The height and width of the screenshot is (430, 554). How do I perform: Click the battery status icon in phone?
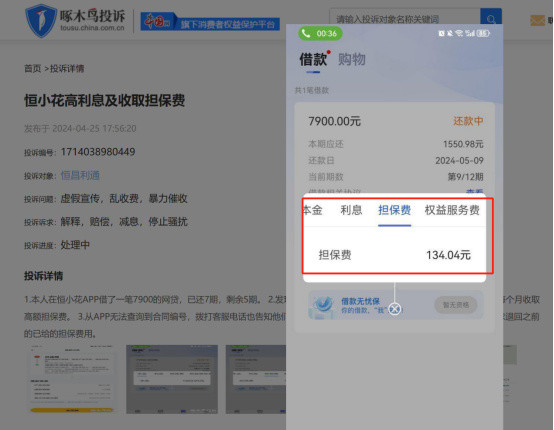click(483, 33)
